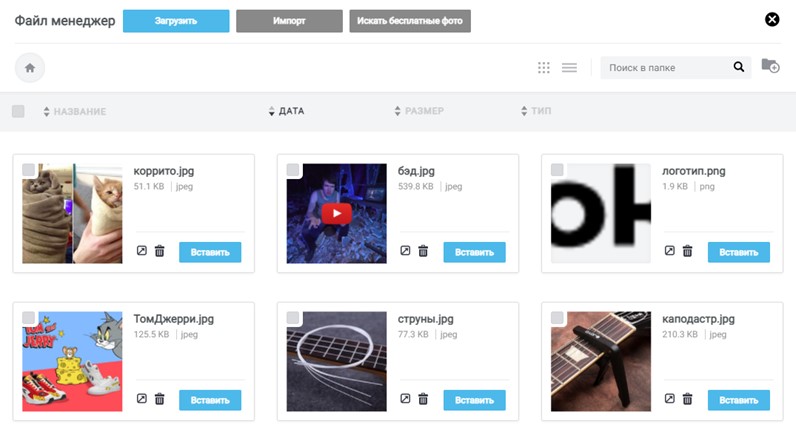Select the коррито.jpg checkbox

point(29,170)
